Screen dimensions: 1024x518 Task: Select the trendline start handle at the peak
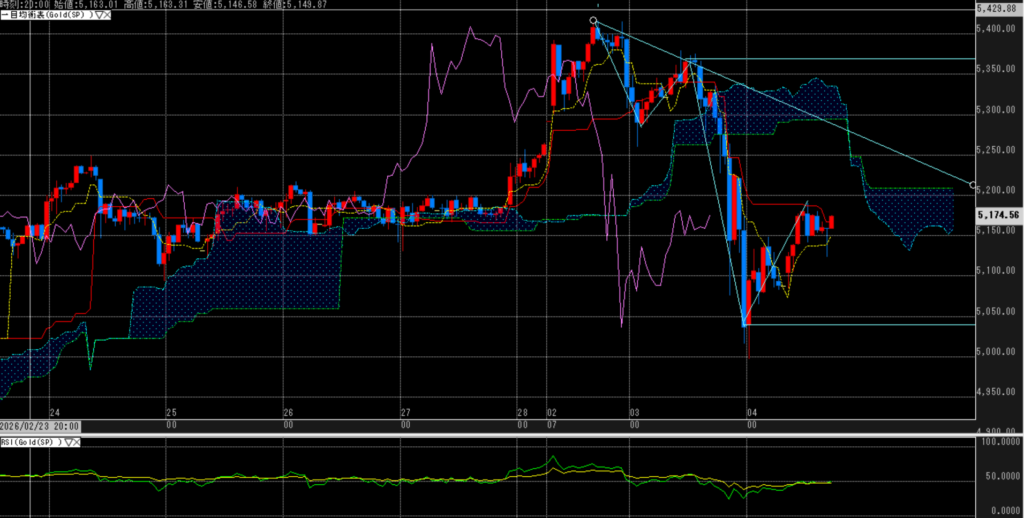pyautogui.click(x=594, y=20)
